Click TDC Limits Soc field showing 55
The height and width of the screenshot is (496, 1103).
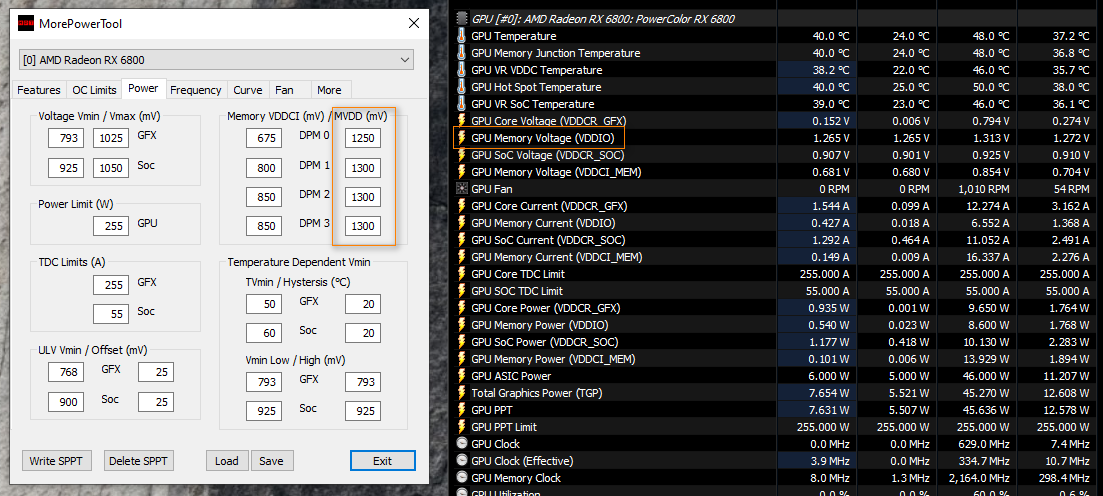coord(111,314)
